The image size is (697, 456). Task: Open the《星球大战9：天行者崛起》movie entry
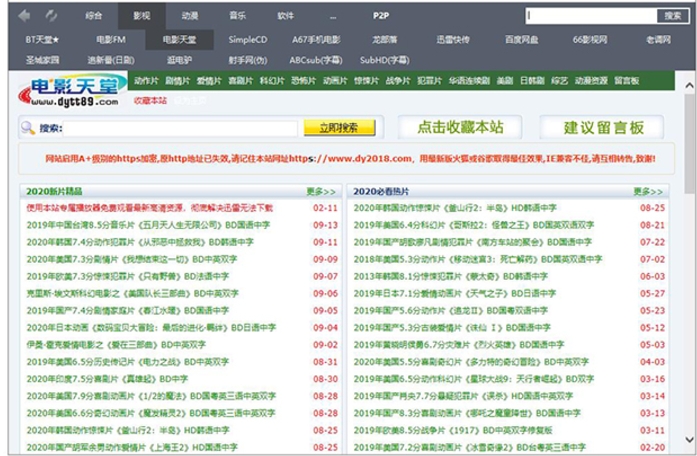pos(474,379)
